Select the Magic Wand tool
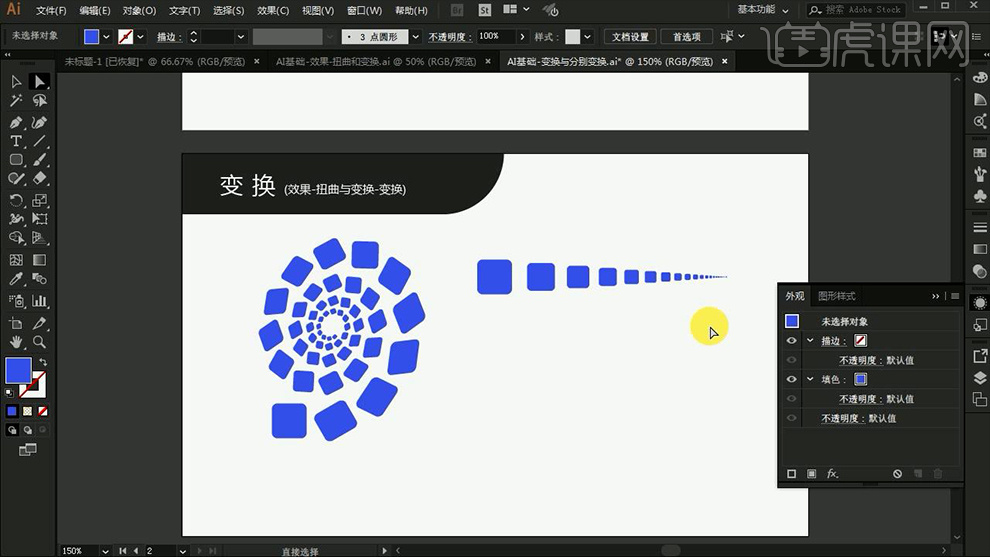Viewport: 990px width, 557px height. tap(16, 101)
